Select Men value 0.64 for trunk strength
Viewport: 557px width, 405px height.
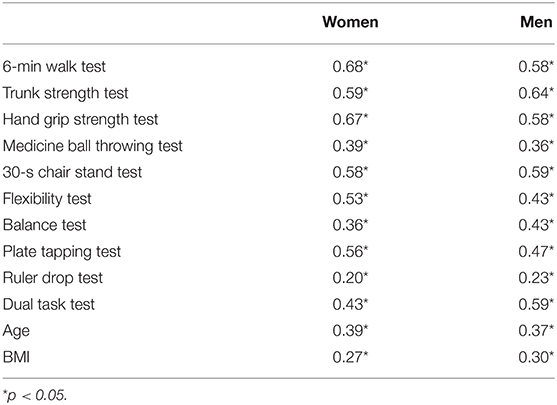(x=536, y=93)
